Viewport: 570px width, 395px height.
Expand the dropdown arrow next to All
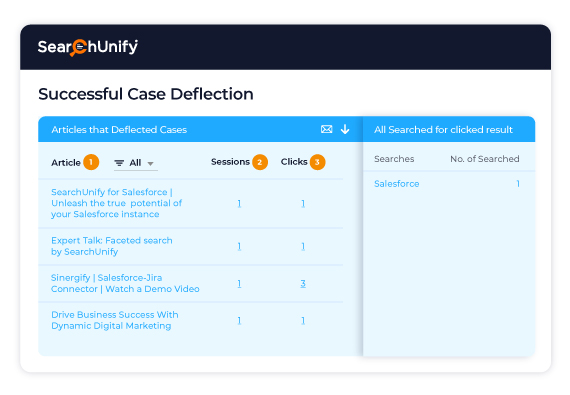click(150, 164)
